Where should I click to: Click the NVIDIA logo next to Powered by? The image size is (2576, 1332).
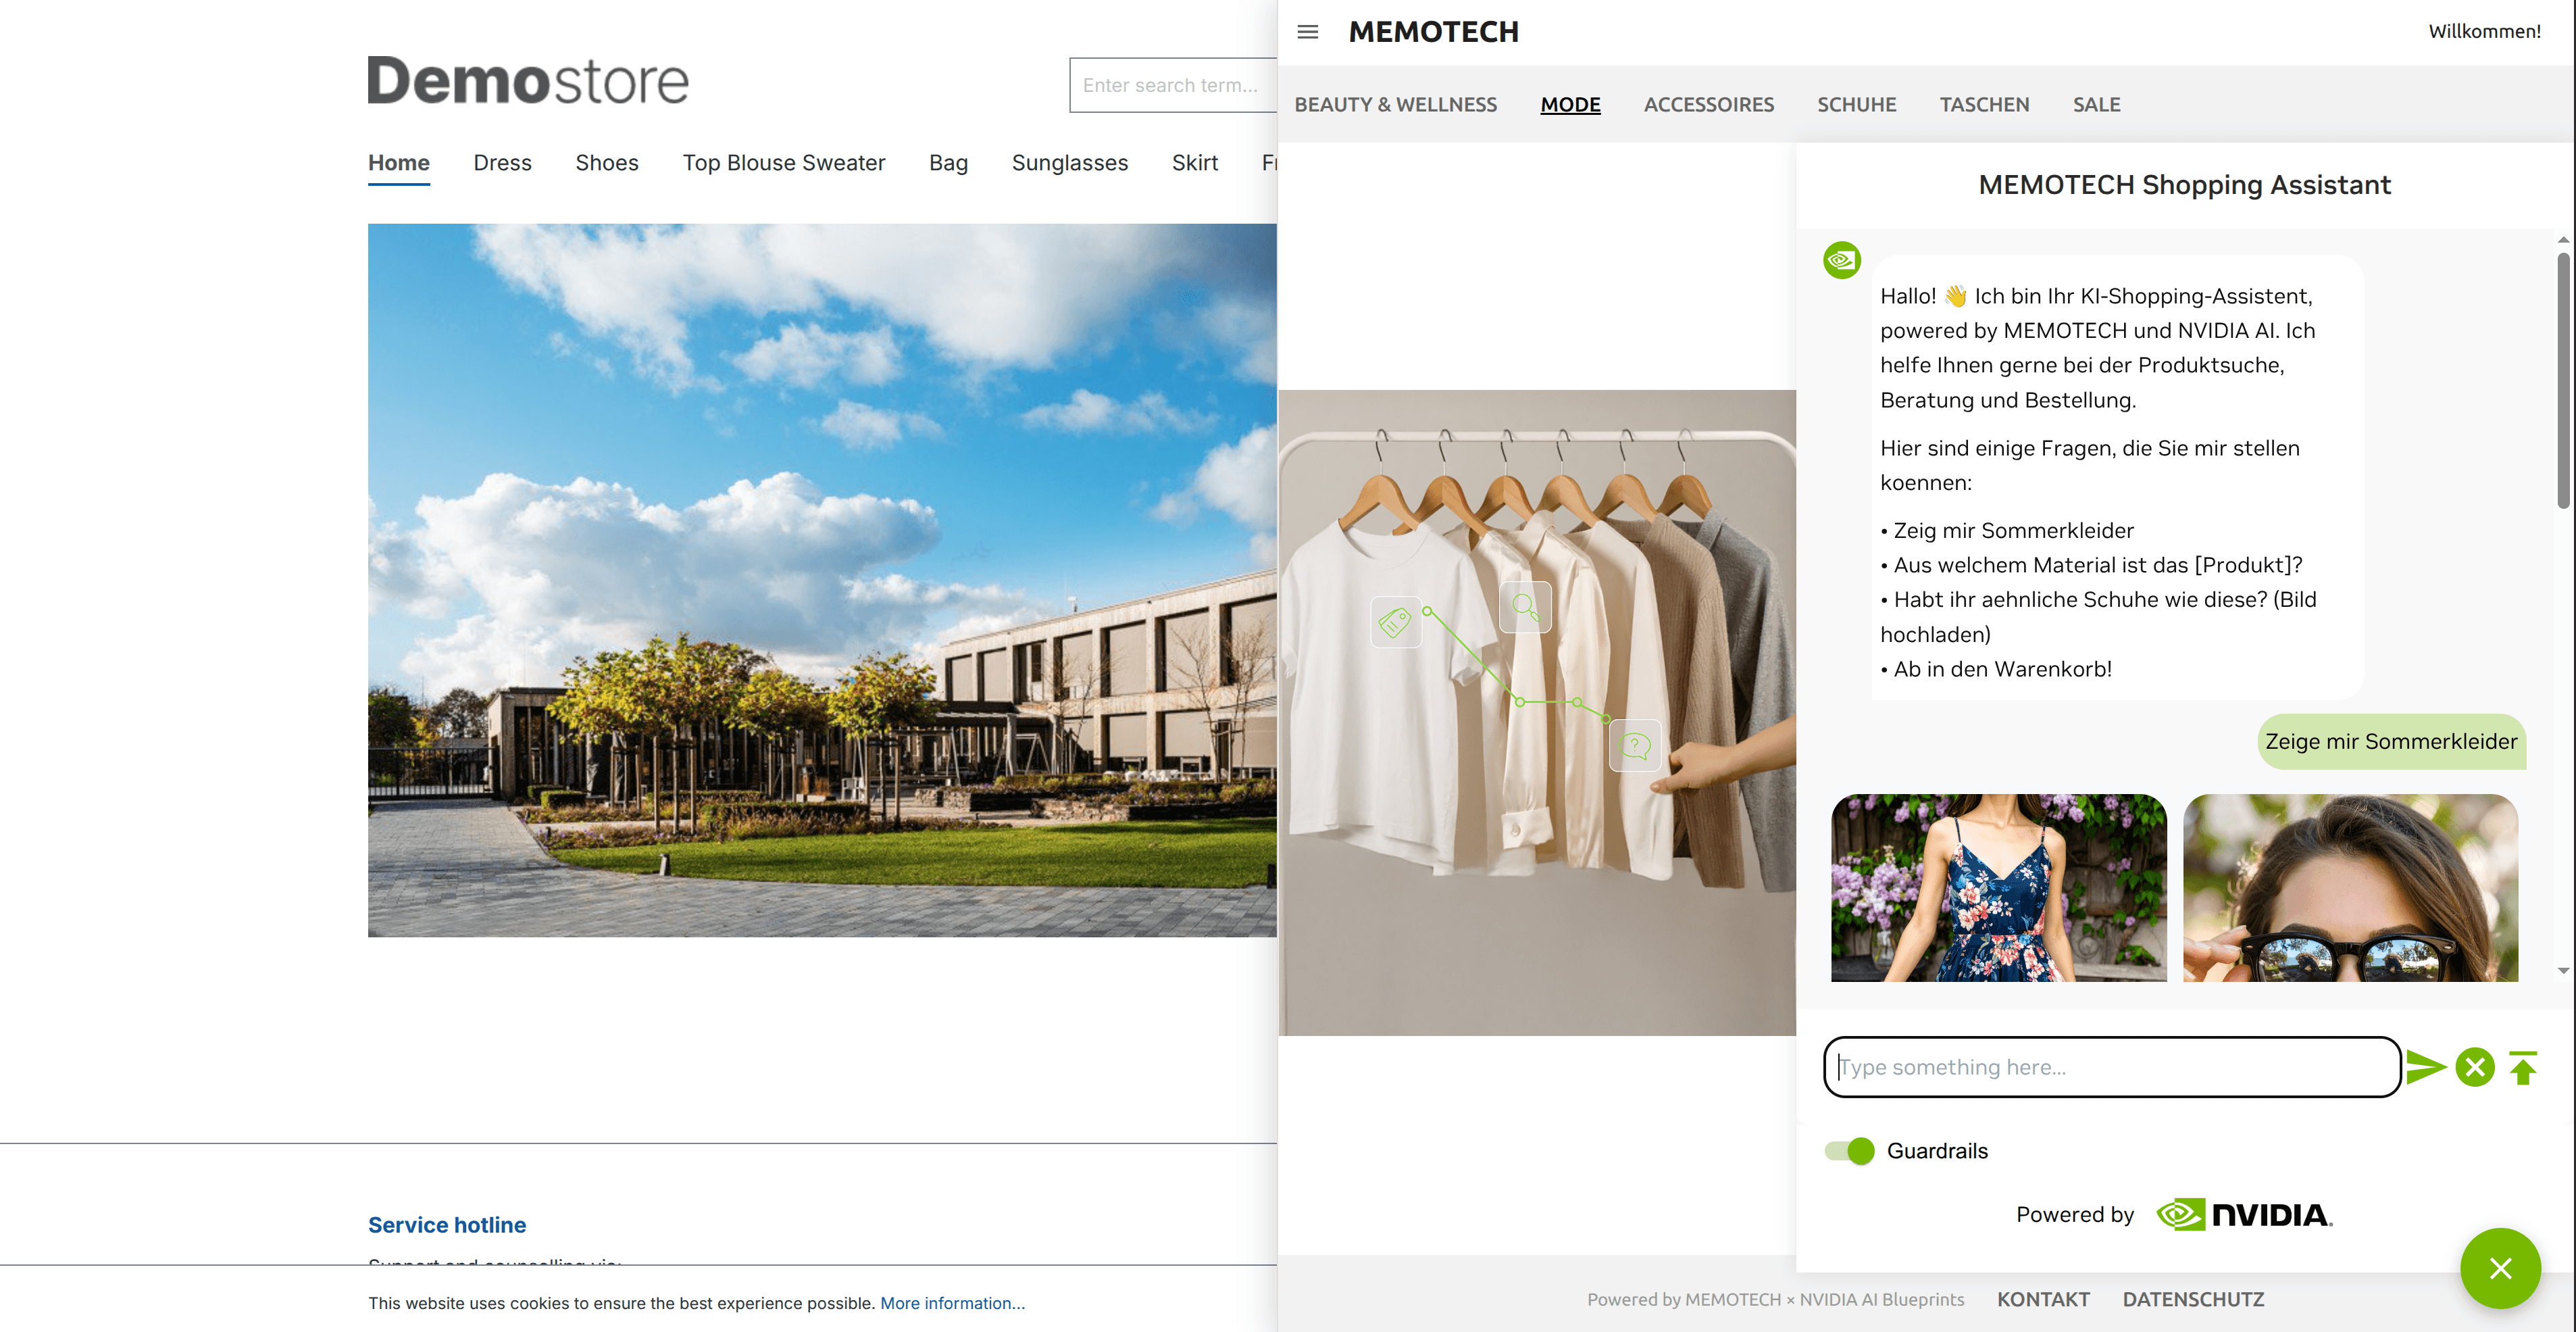pyautogui.click(x=2243, y=1214)
